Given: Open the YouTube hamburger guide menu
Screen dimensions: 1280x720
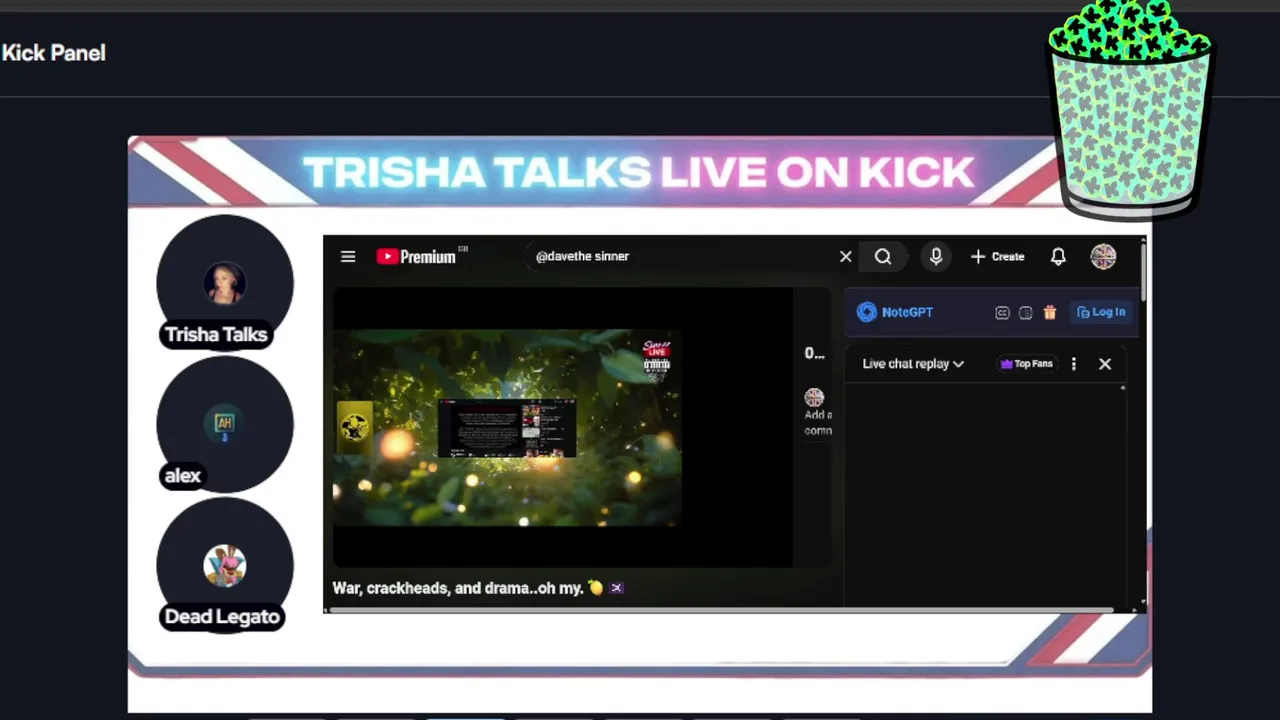Looking at the screenshot, I should pos(348,257).
